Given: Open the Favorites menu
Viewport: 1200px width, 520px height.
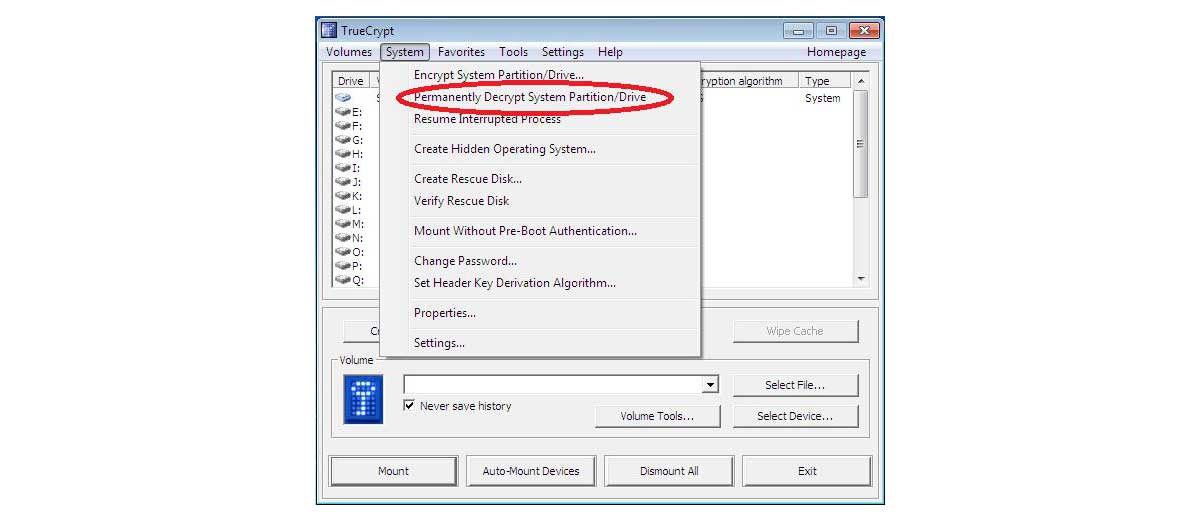Looking at the screenshot, I should (461, 52).
